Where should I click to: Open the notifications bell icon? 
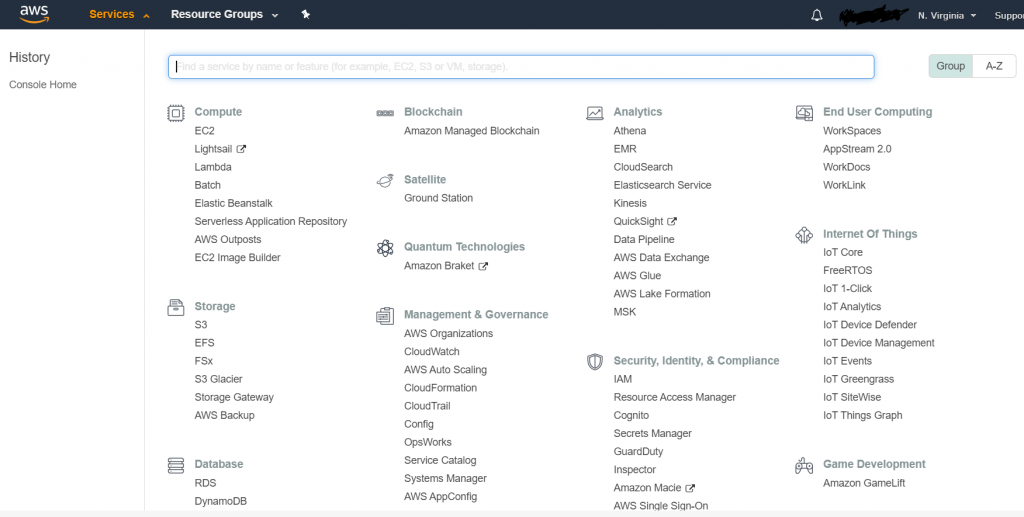point(817,15)
